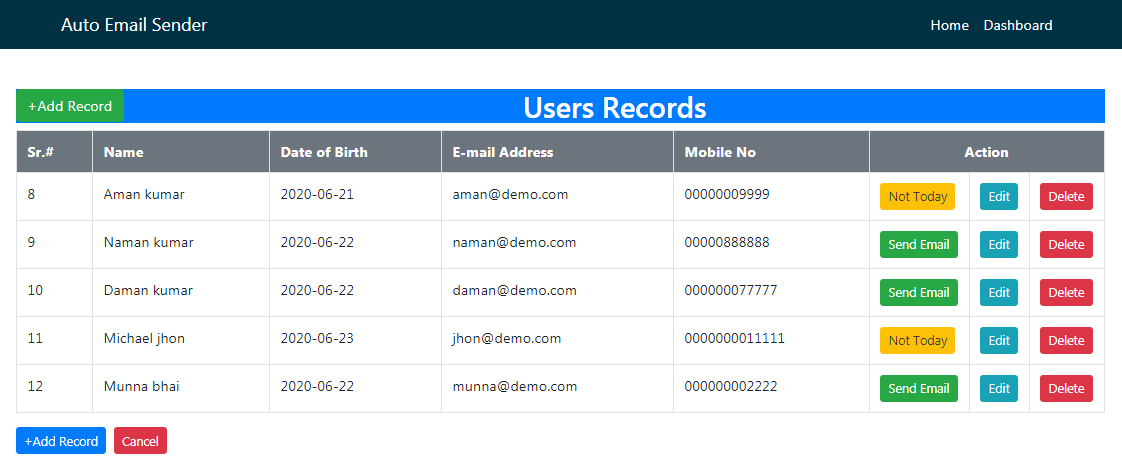This screenshot has width=1122, height=475.
Task: Click the Mobile No column header
Action: tap(771, 152)
